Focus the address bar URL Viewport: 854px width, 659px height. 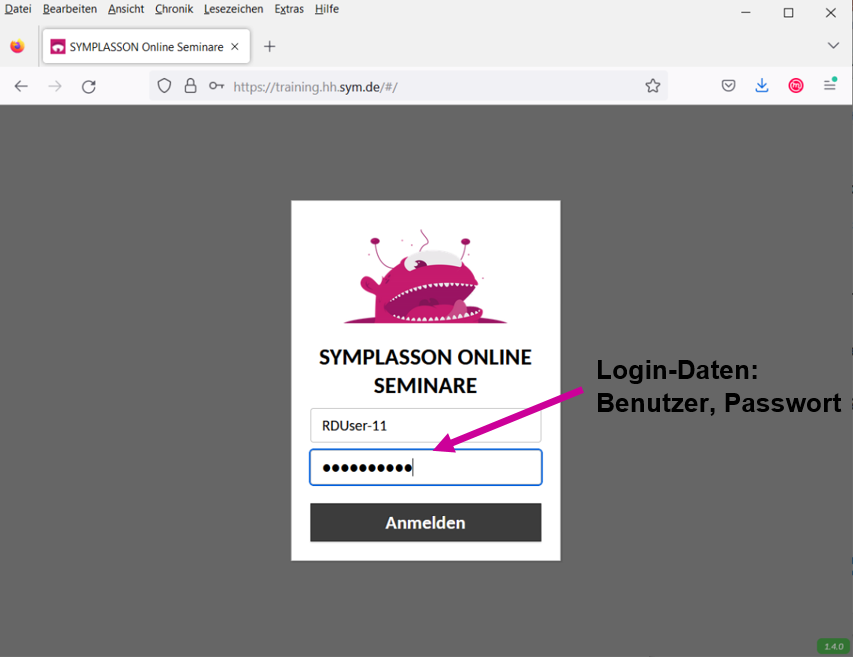315,87
